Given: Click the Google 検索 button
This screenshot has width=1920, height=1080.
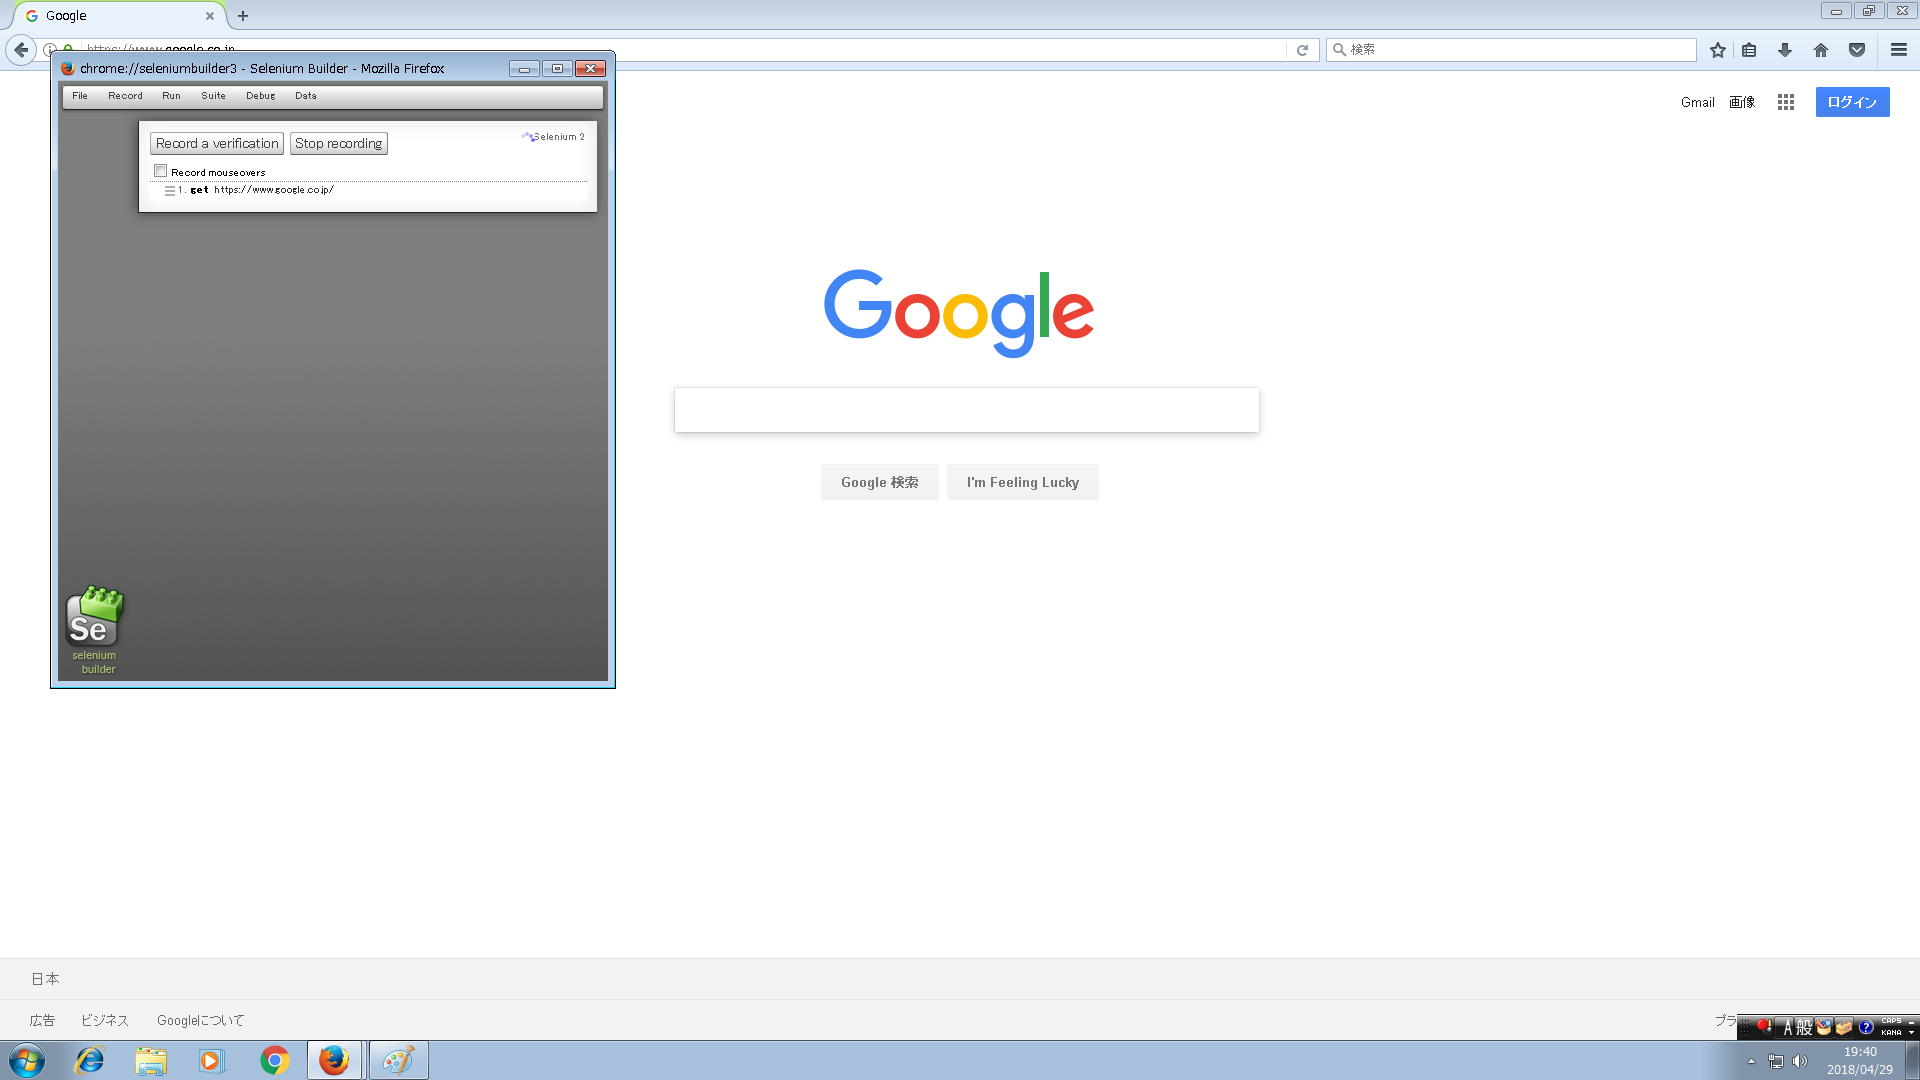Looking at the screenshot, I should (x=879, y=482).
